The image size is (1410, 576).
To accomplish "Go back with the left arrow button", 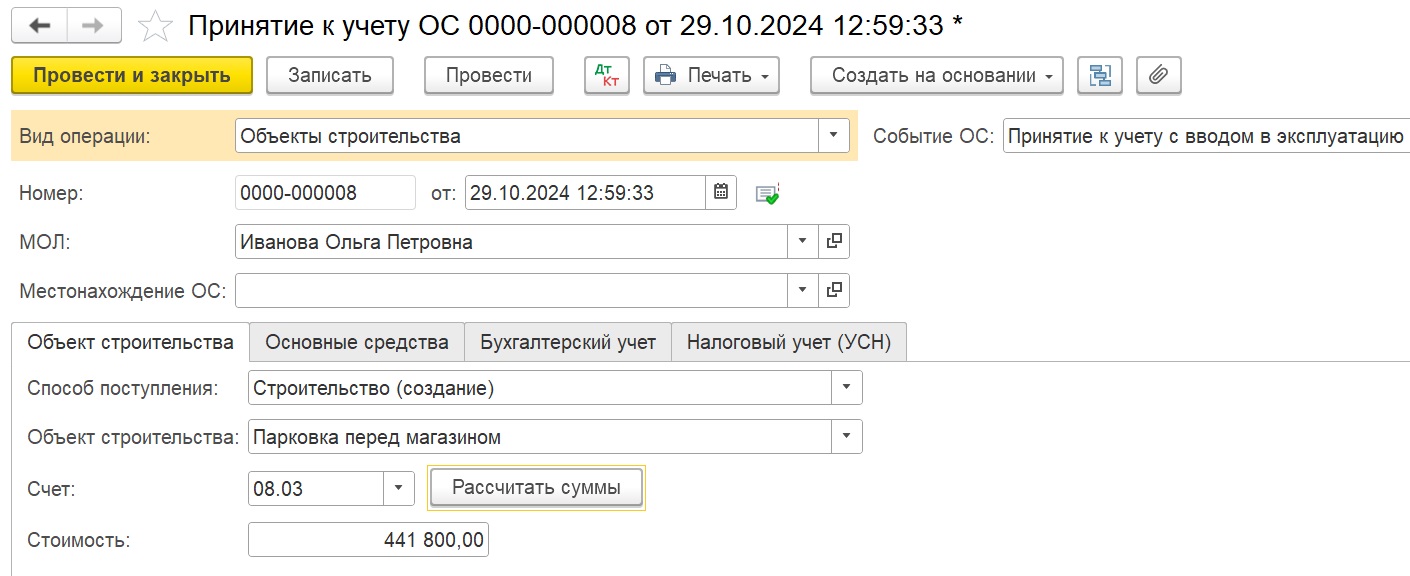I will 39,26.
